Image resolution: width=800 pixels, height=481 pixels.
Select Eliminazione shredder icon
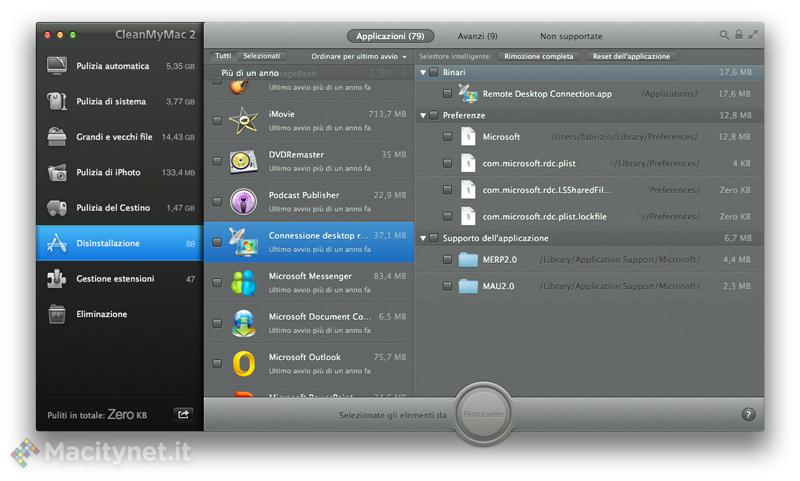pyautogui.click(x=57, y=314)
